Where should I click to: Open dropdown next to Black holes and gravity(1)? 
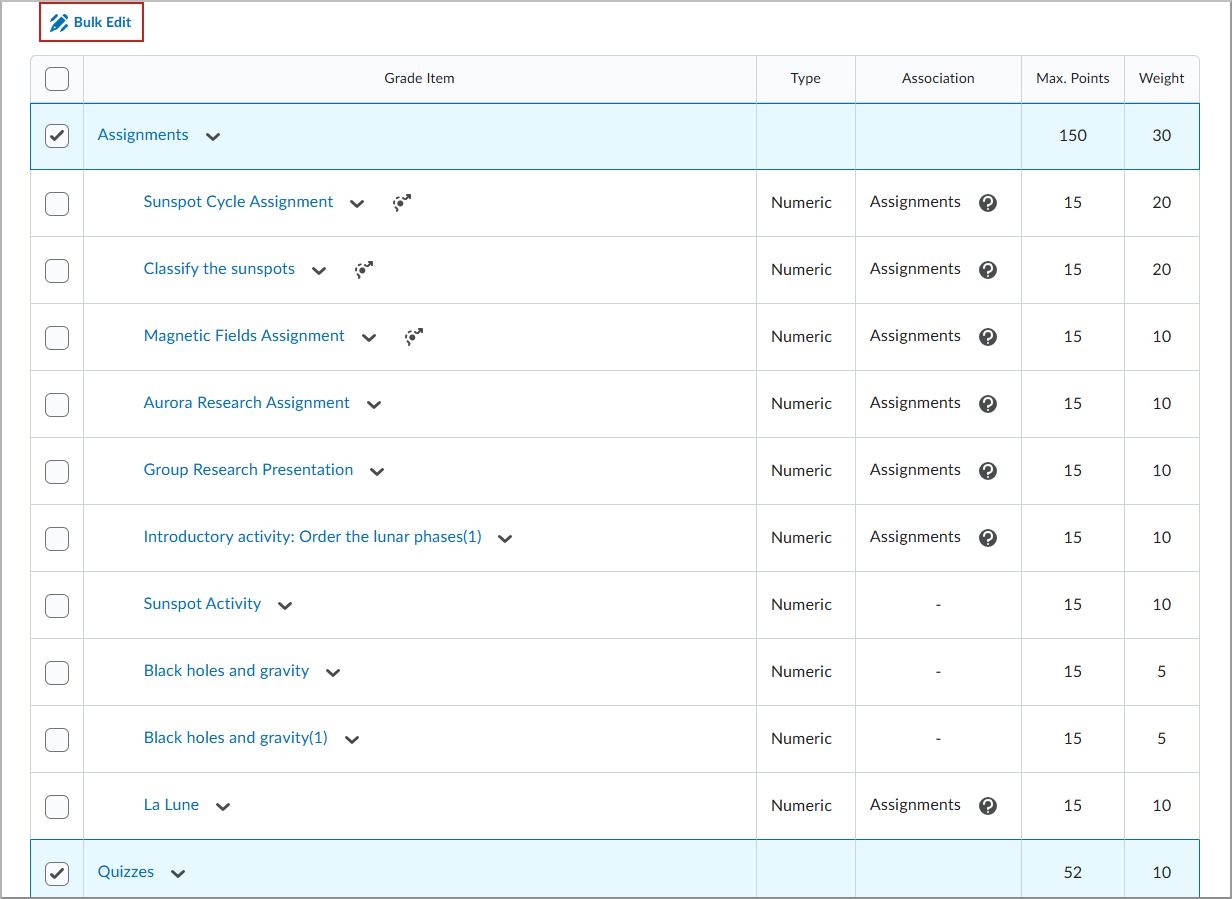tap(352, 740)
